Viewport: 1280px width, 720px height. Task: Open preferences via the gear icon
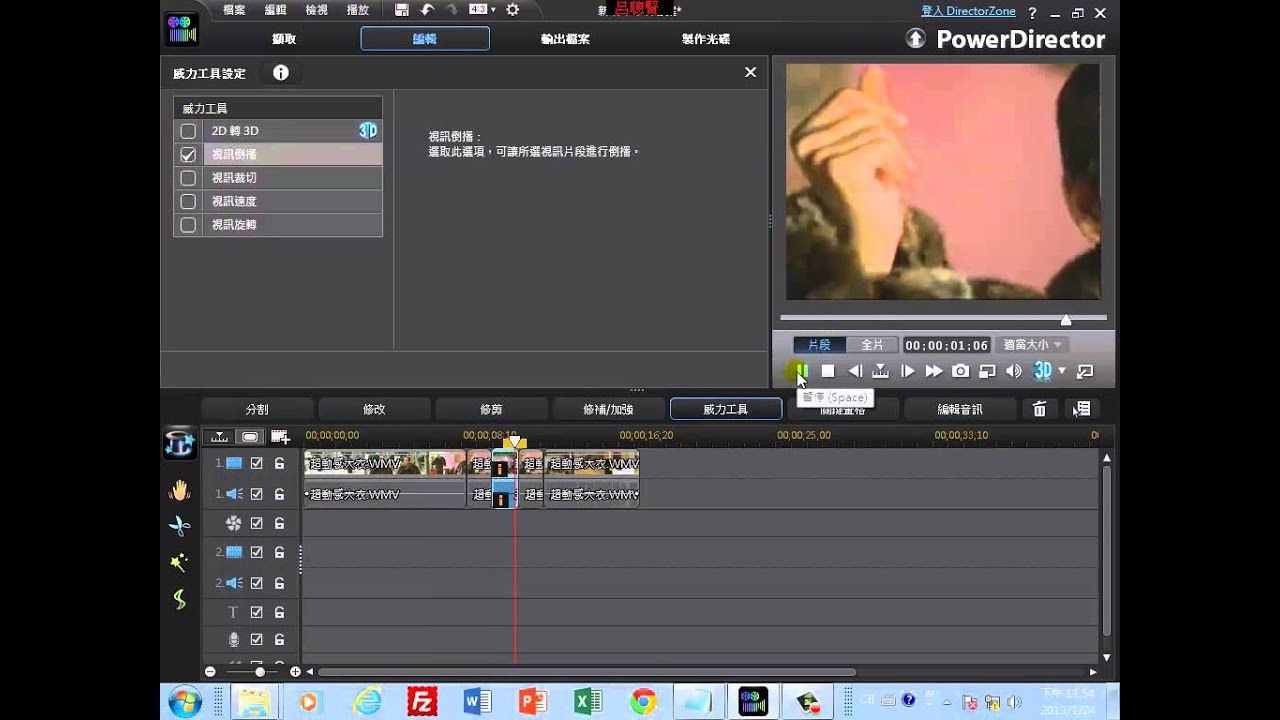click(x=512, y=10)
